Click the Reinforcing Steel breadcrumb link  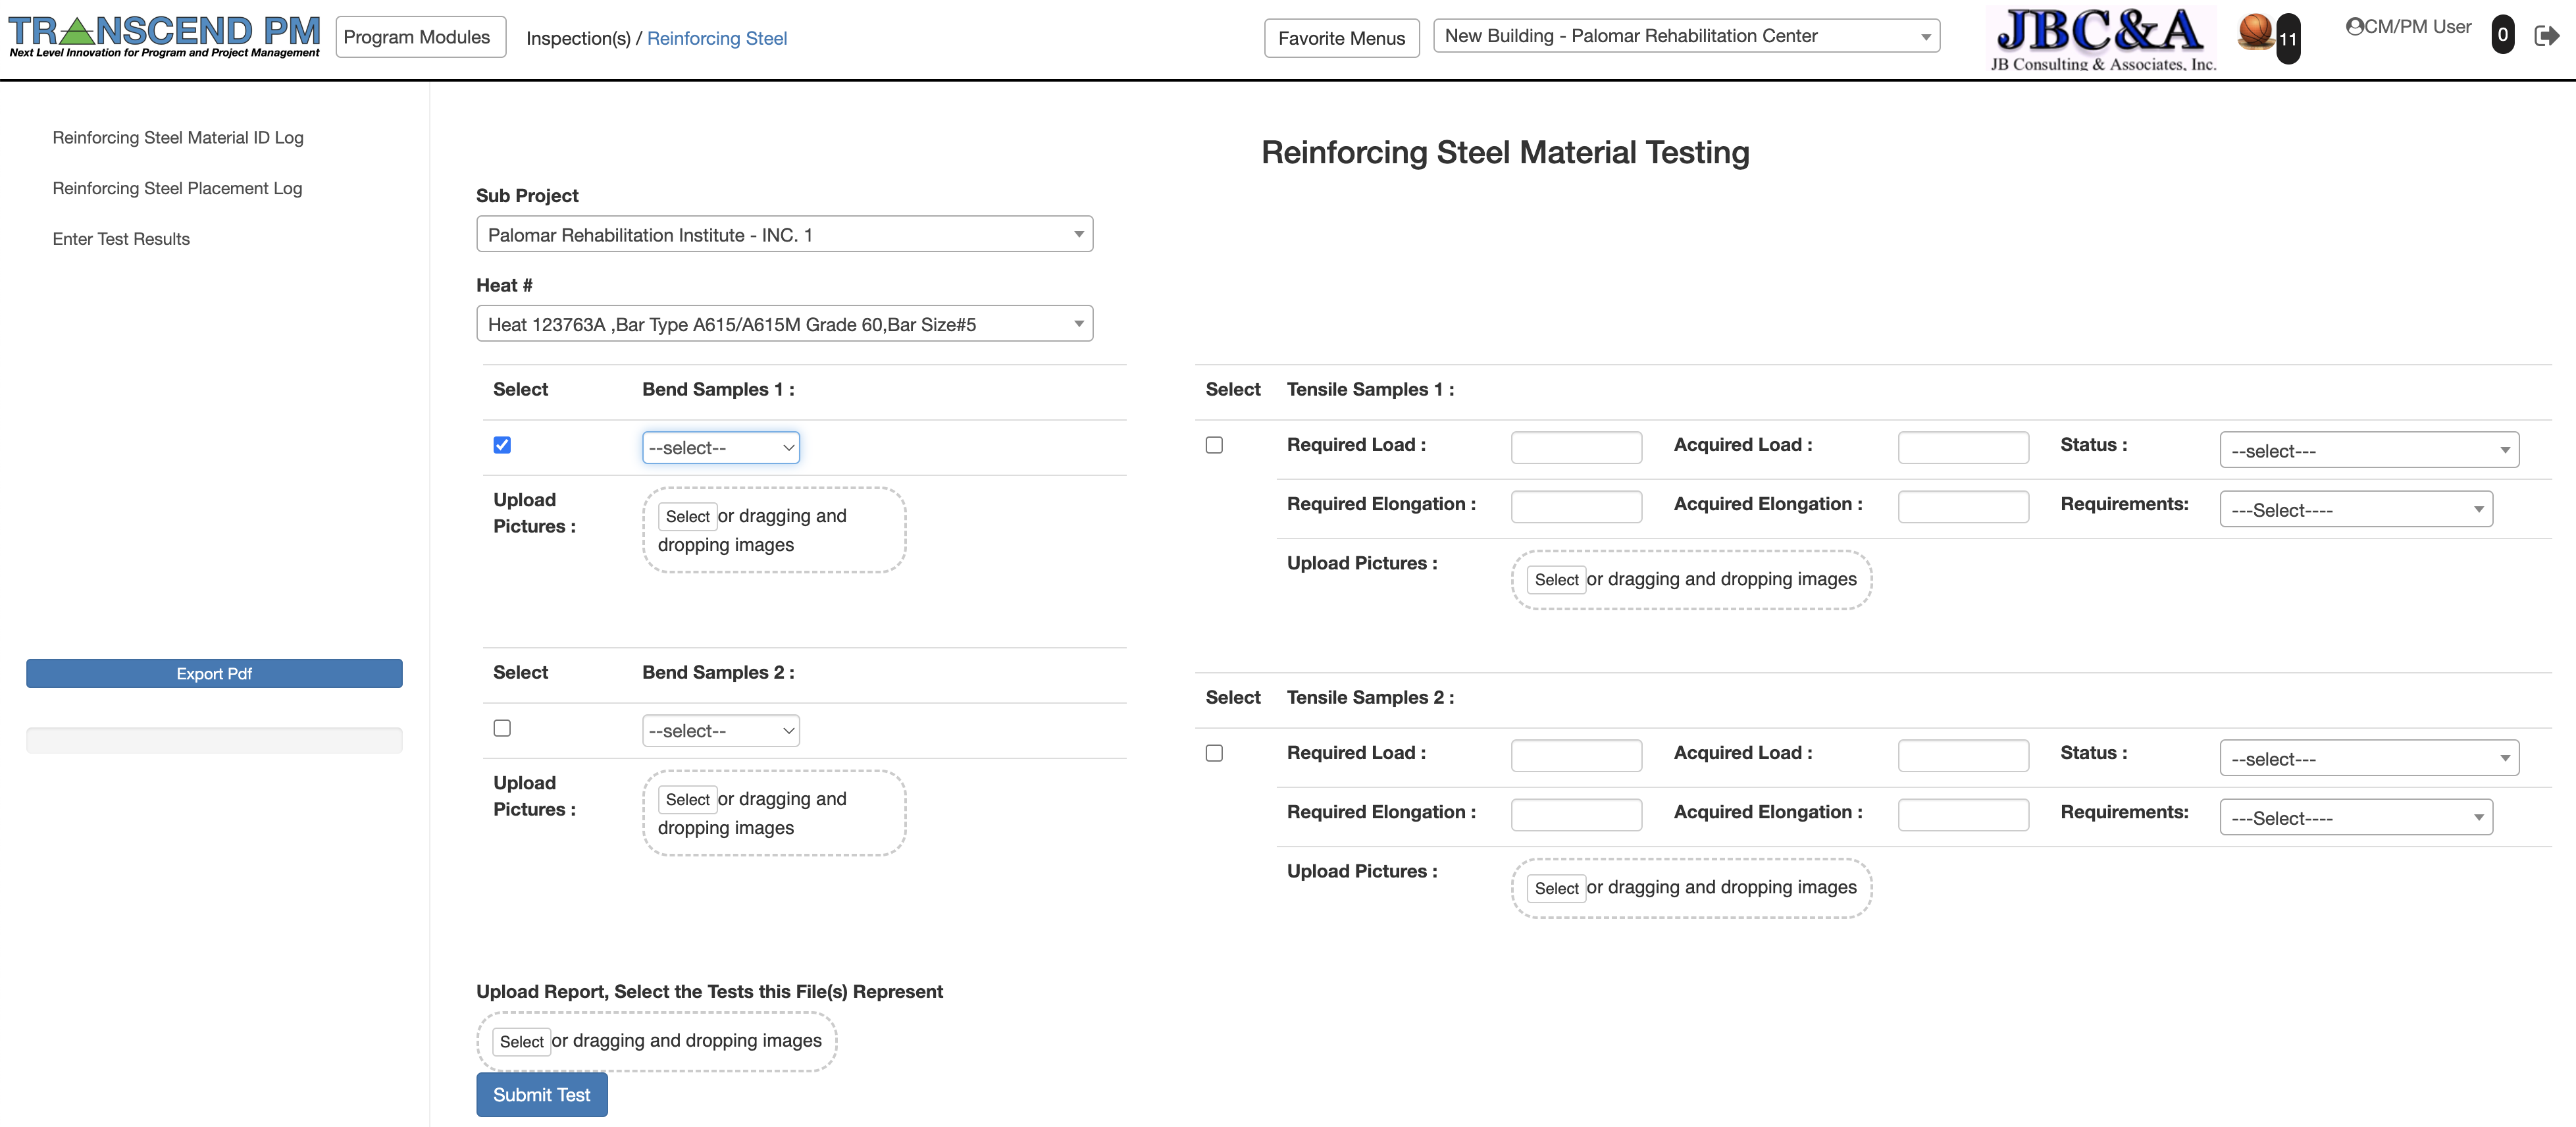[717, 38]
